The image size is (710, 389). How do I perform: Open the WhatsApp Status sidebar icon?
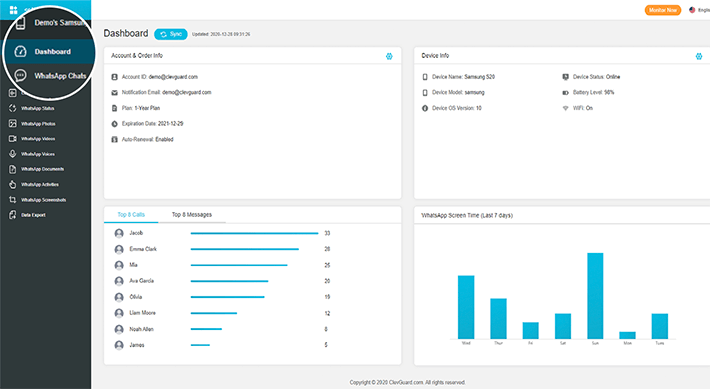pos(13,108)
